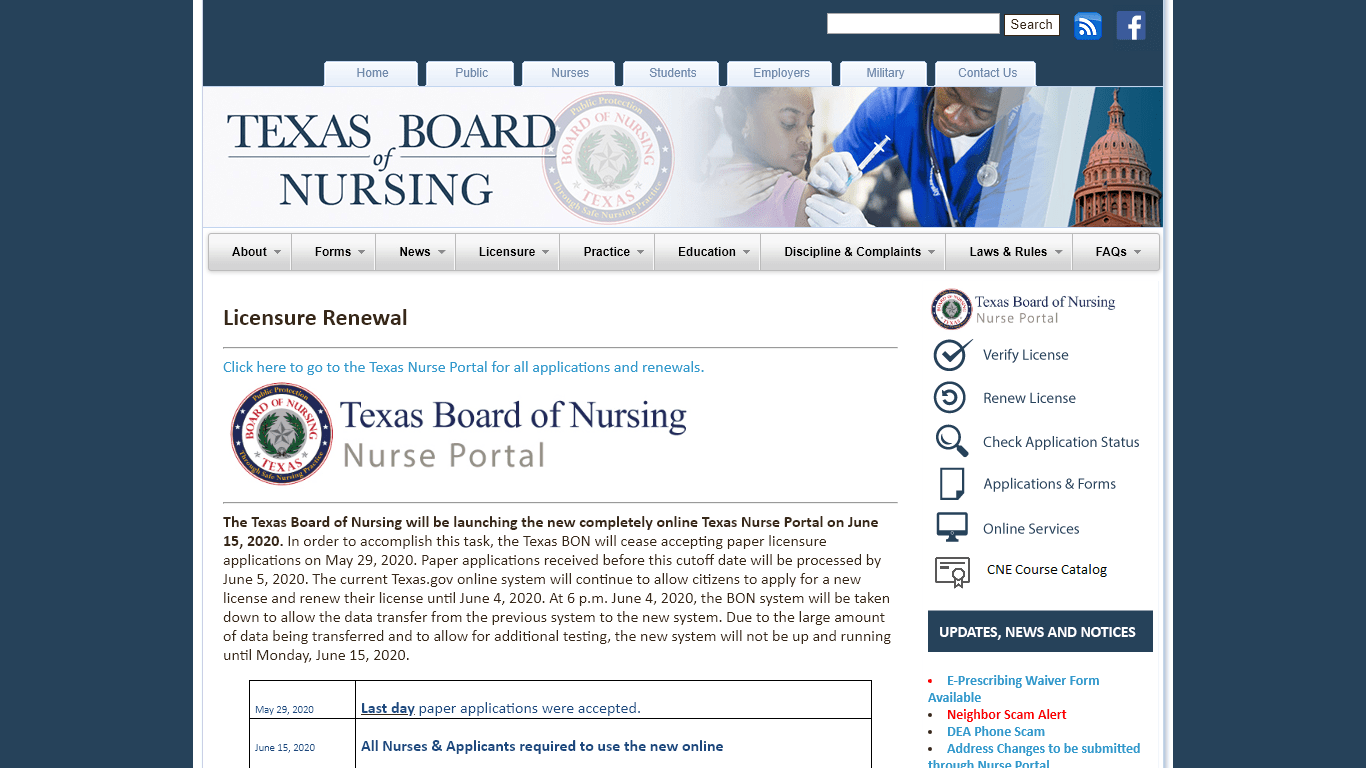
Task: Click the Search button
Action: click(x=1031, y=24)
